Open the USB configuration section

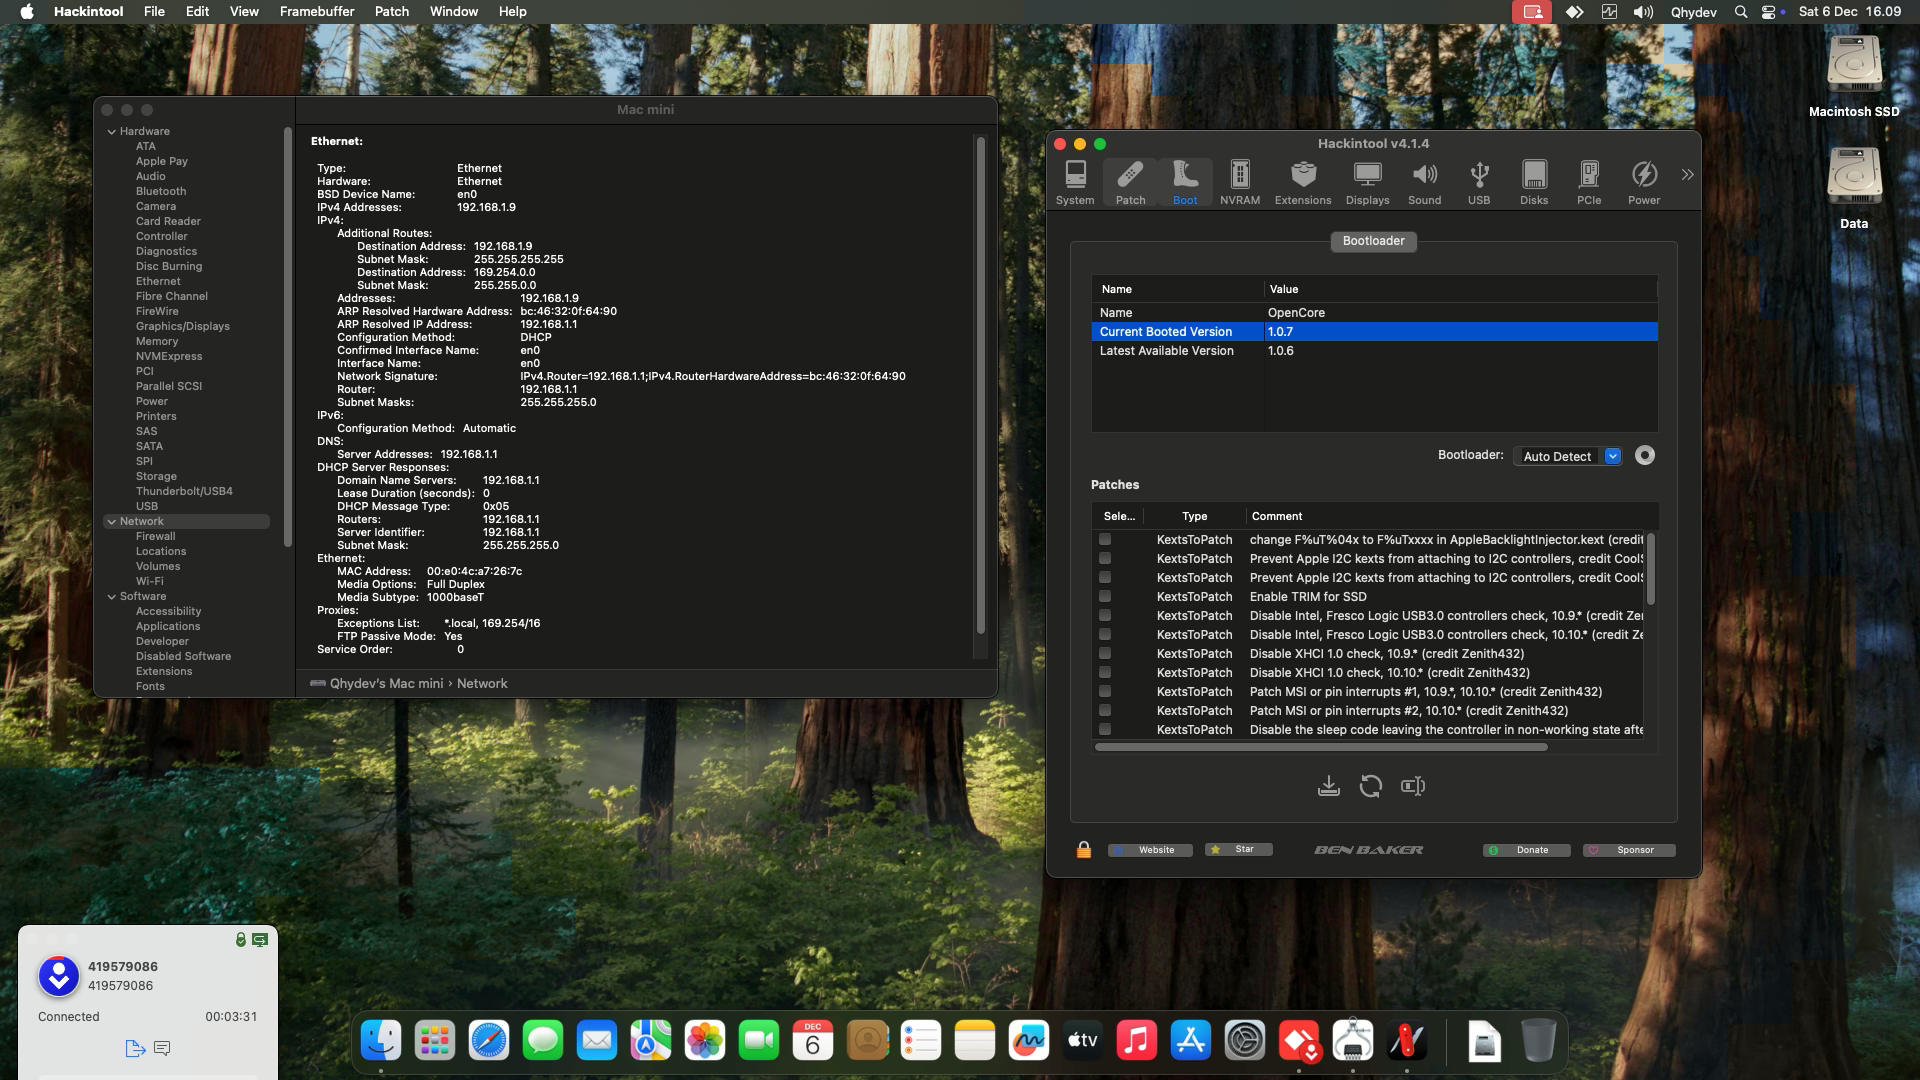[x=1478, y=180]
